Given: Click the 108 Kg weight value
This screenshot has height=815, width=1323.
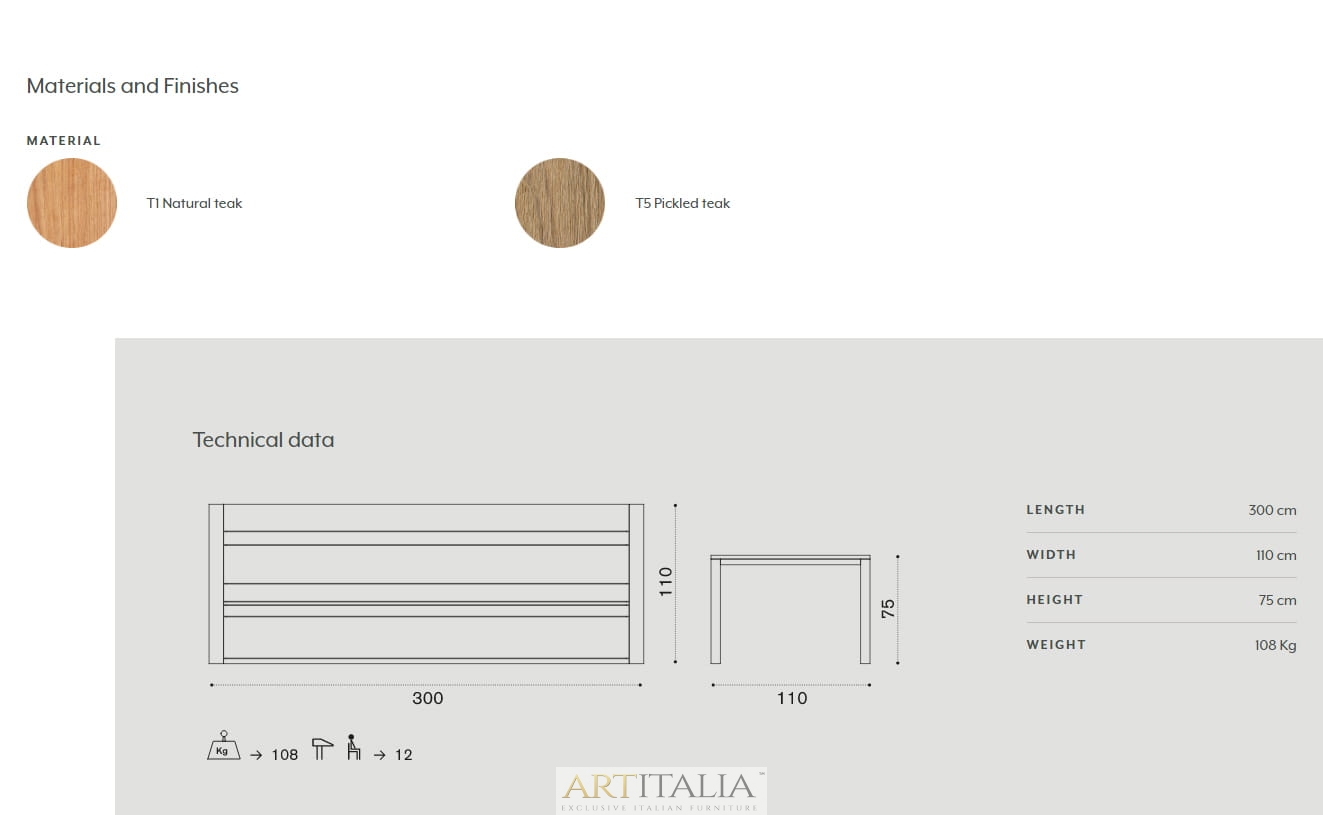Looking at the screenshot, I should (x=1275, y=645).
